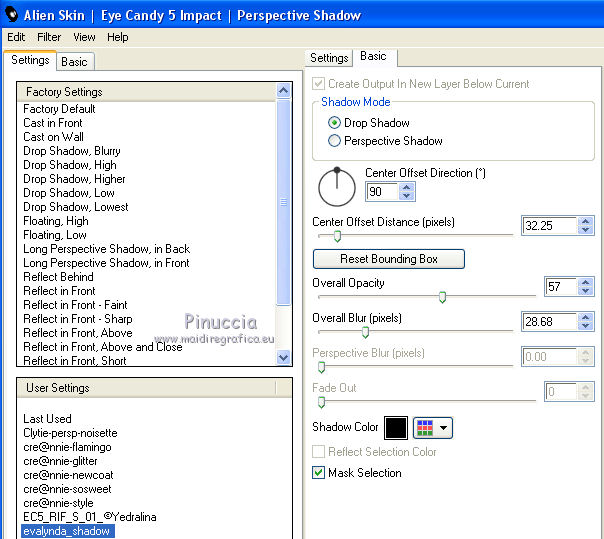Select Drop Shadow, High preset
Viewport: 604px width, 539px height.
point(70,165)
